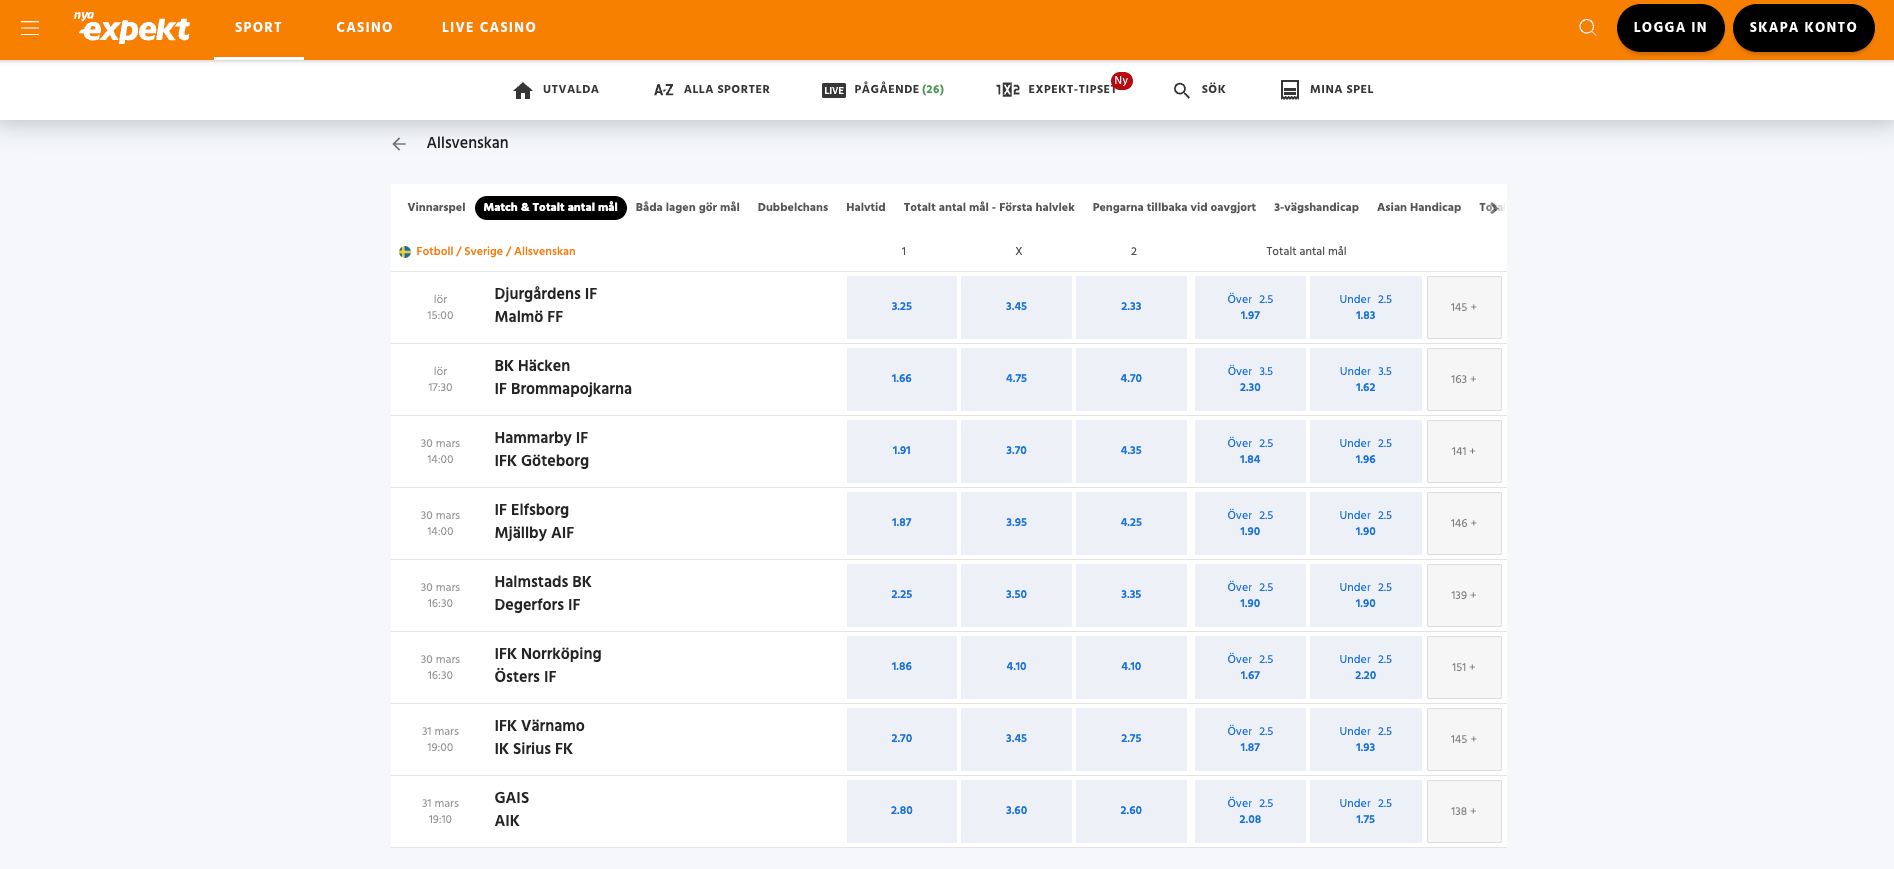Open the Djurgårdens IF vs Malmö FF match
The height and width of the screenshot is (869, 1894).
tap(545, 306)
